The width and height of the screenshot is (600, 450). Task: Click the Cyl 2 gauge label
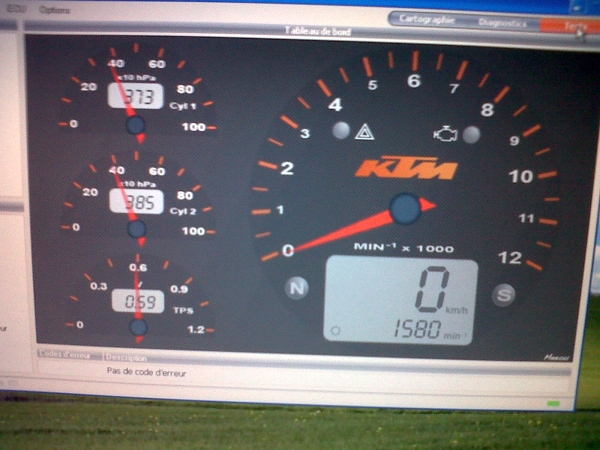[183, 211]
